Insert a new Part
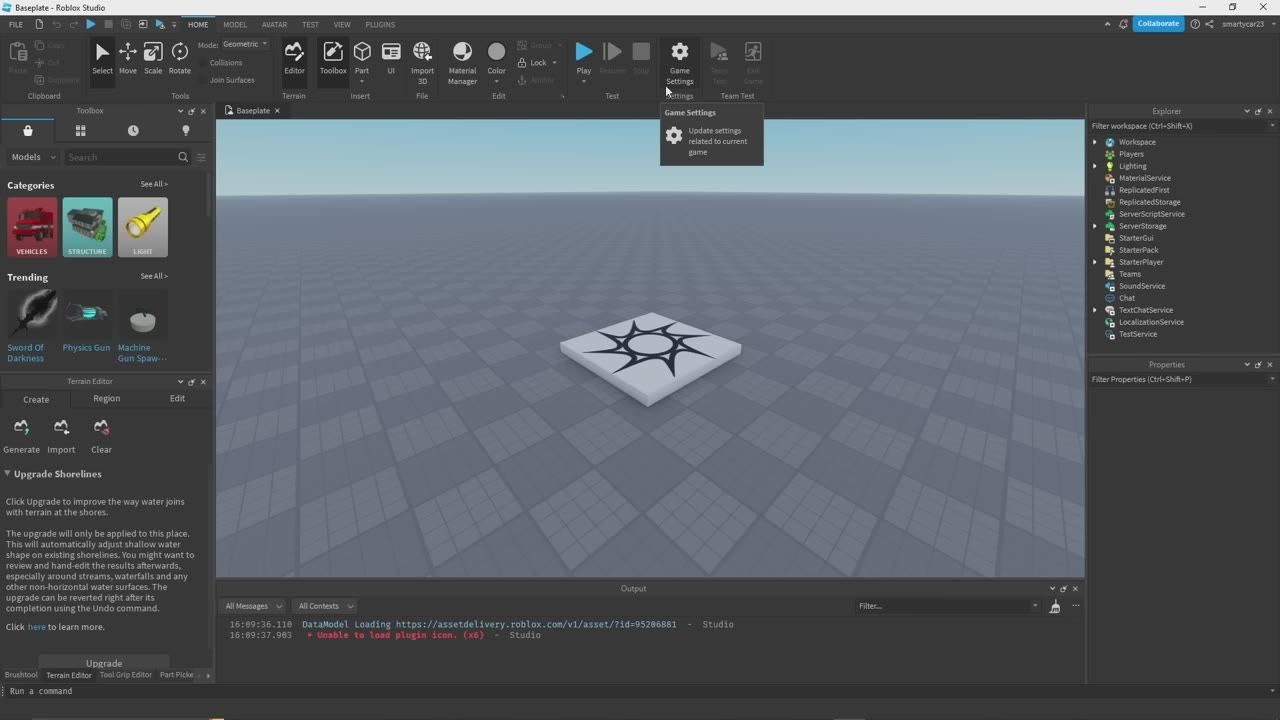 [x=362, y=59]
